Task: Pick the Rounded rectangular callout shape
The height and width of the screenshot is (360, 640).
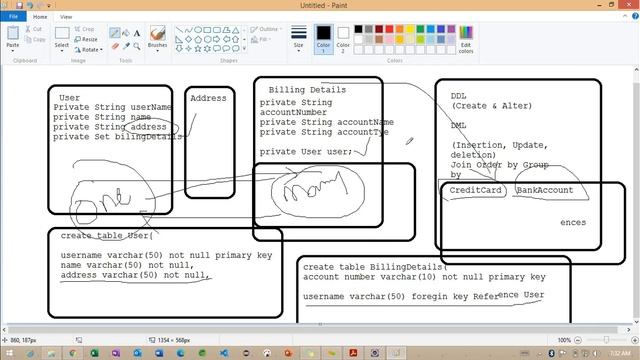Action: (x=217, y=49)
